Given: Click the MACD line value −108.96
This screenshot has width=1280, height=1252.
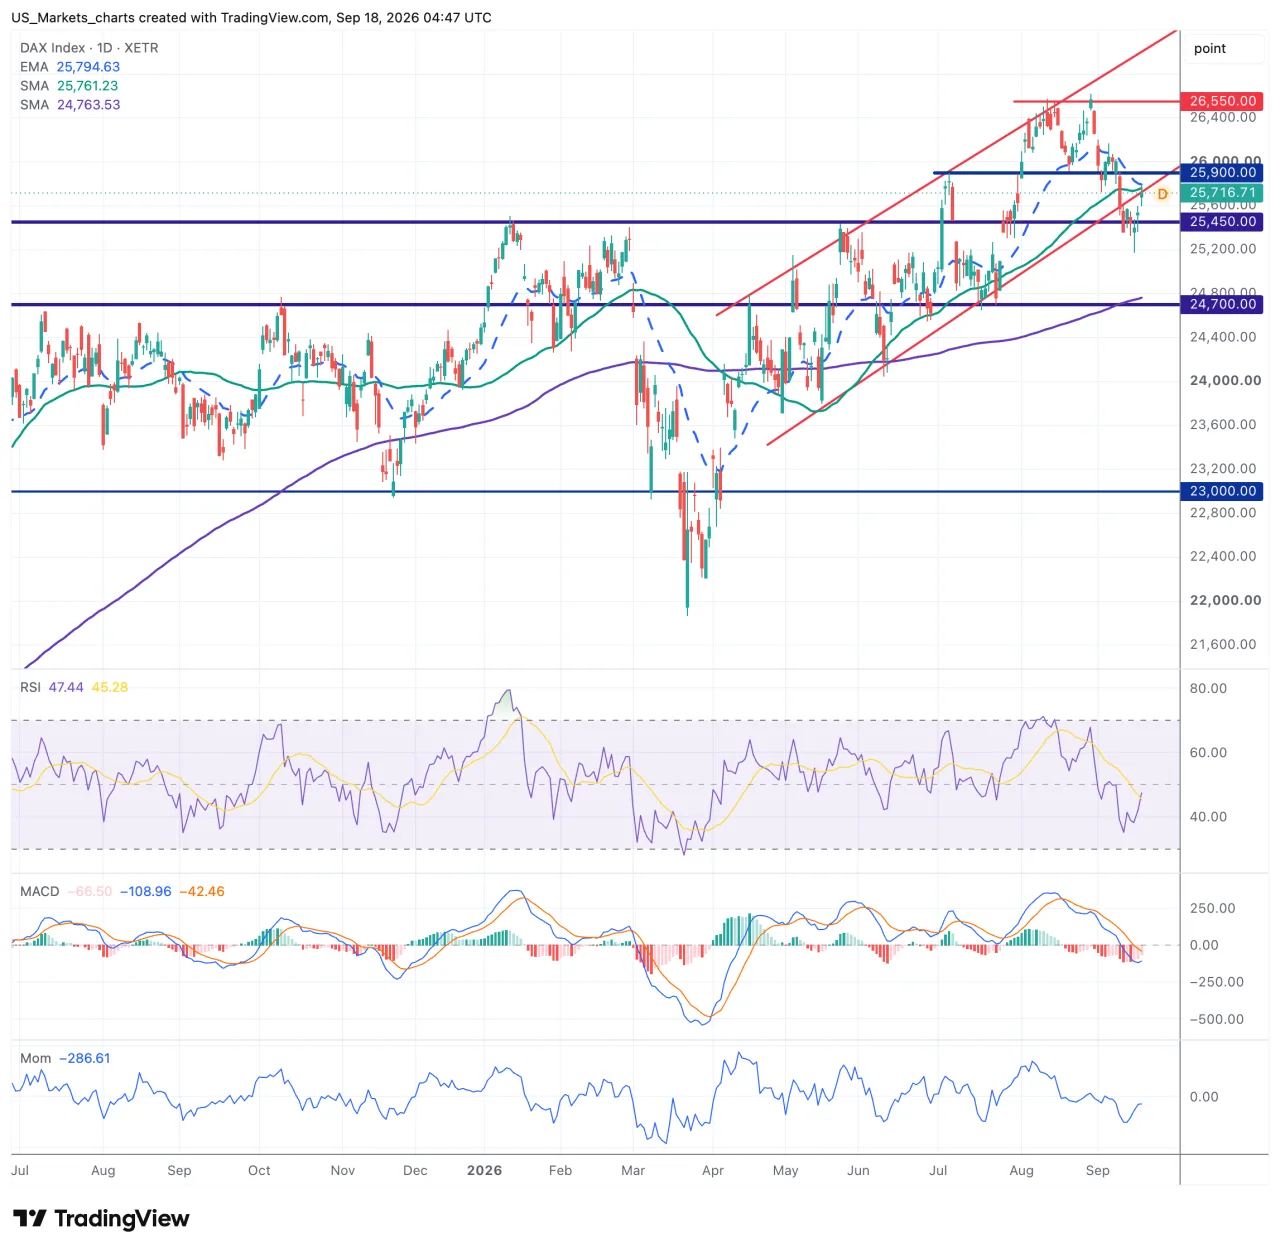Looking at the screenshot, I should [146, 891].
